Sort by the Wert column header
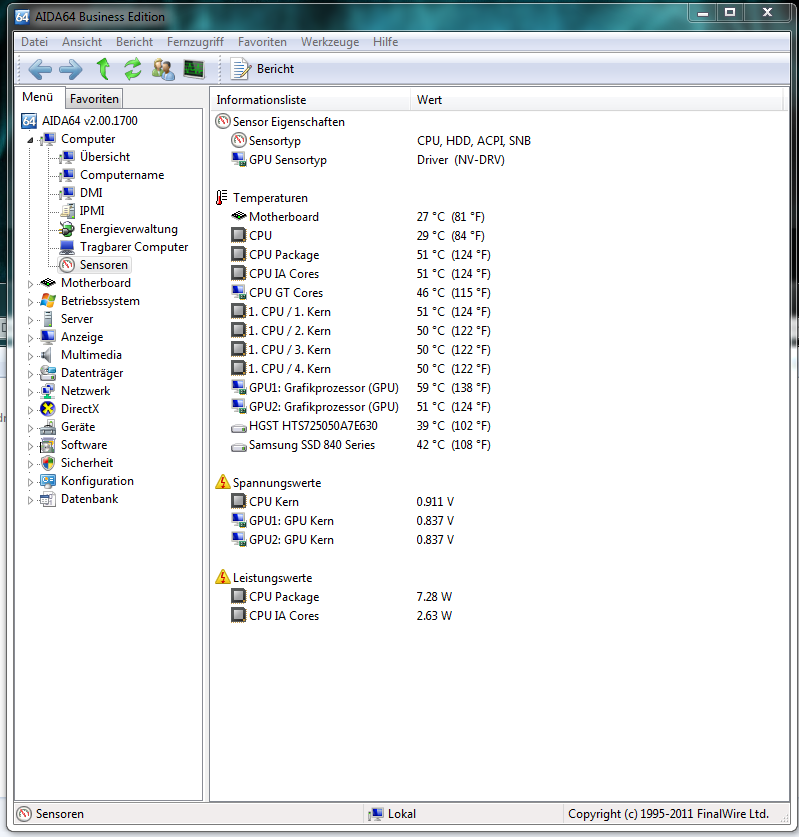This screenshot has height=837, width=799. point(596,100)
